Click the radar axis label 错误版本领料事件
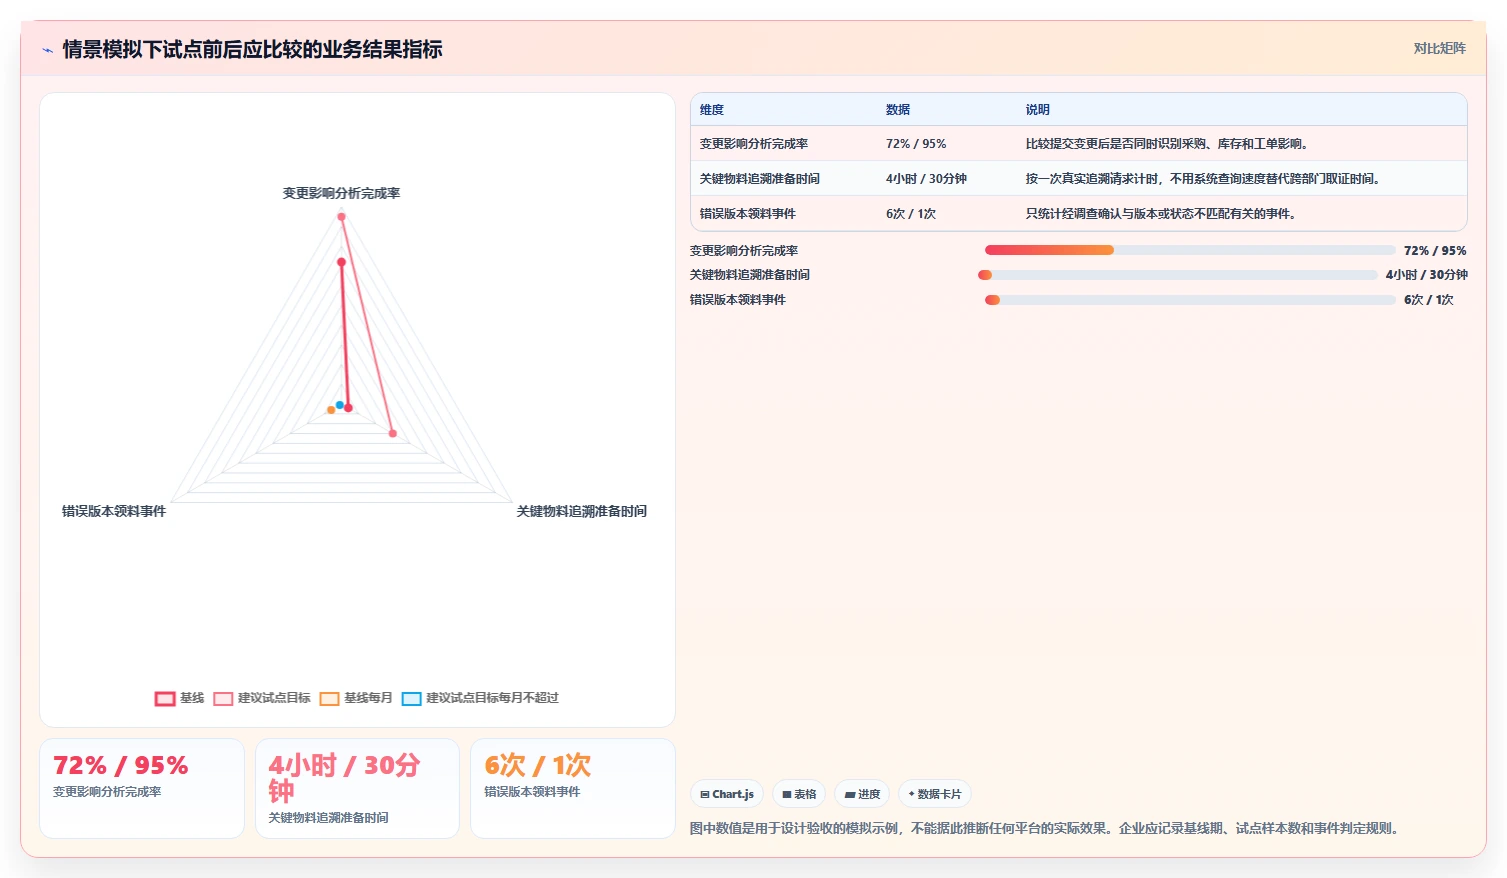 [x=114, y=511]
